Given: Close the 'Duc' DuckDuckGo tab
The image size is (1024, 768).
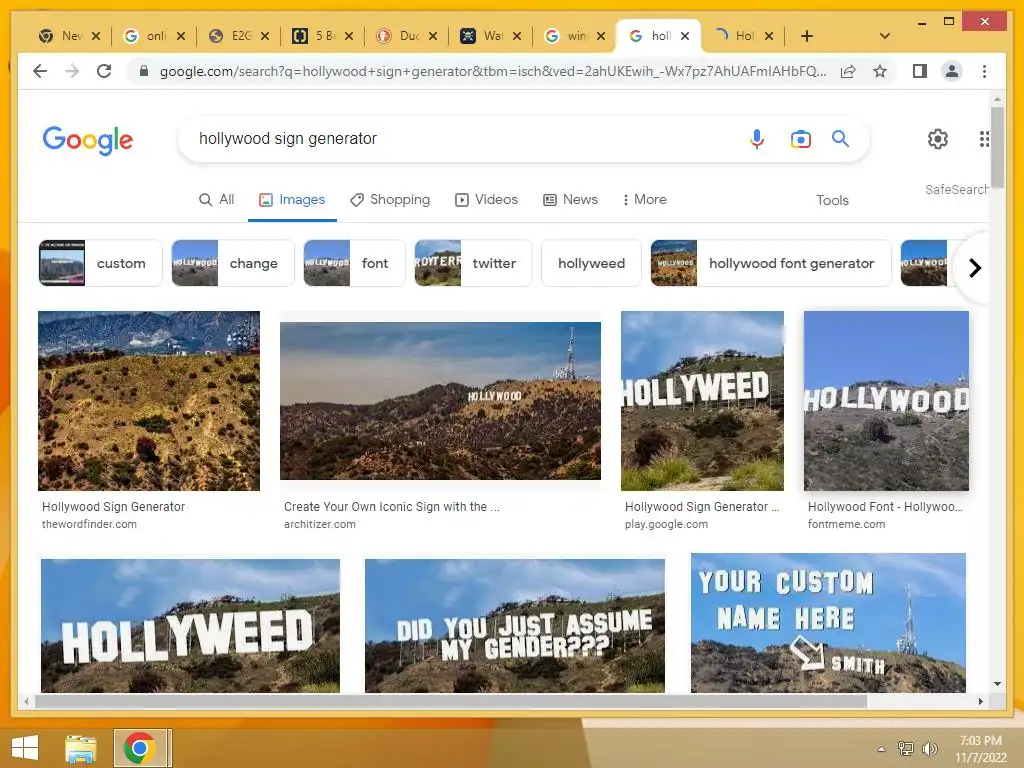Looking at the screenshot, I should (432, 36).
